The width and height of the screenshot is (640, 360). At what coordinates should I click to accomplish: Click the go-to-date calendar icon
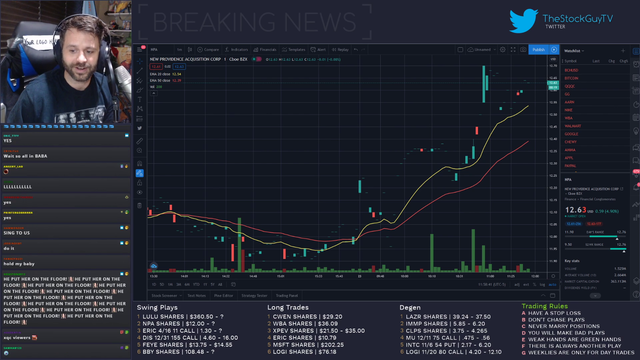point(233,284)
